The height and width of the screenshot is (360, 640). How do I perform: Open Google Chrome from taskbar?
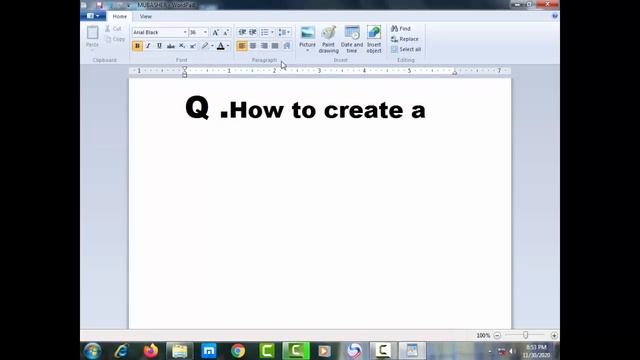(x=238, y=351)
